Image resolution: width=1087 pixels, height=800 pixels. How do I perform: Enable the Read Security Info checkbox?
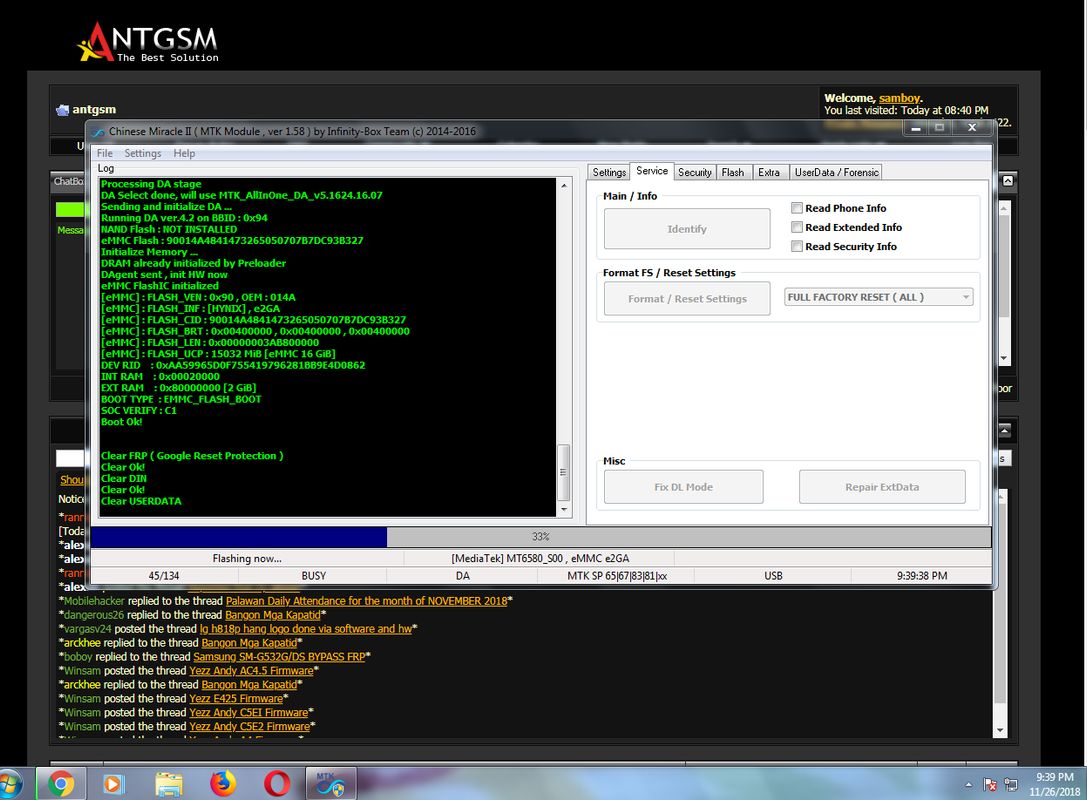797,246
